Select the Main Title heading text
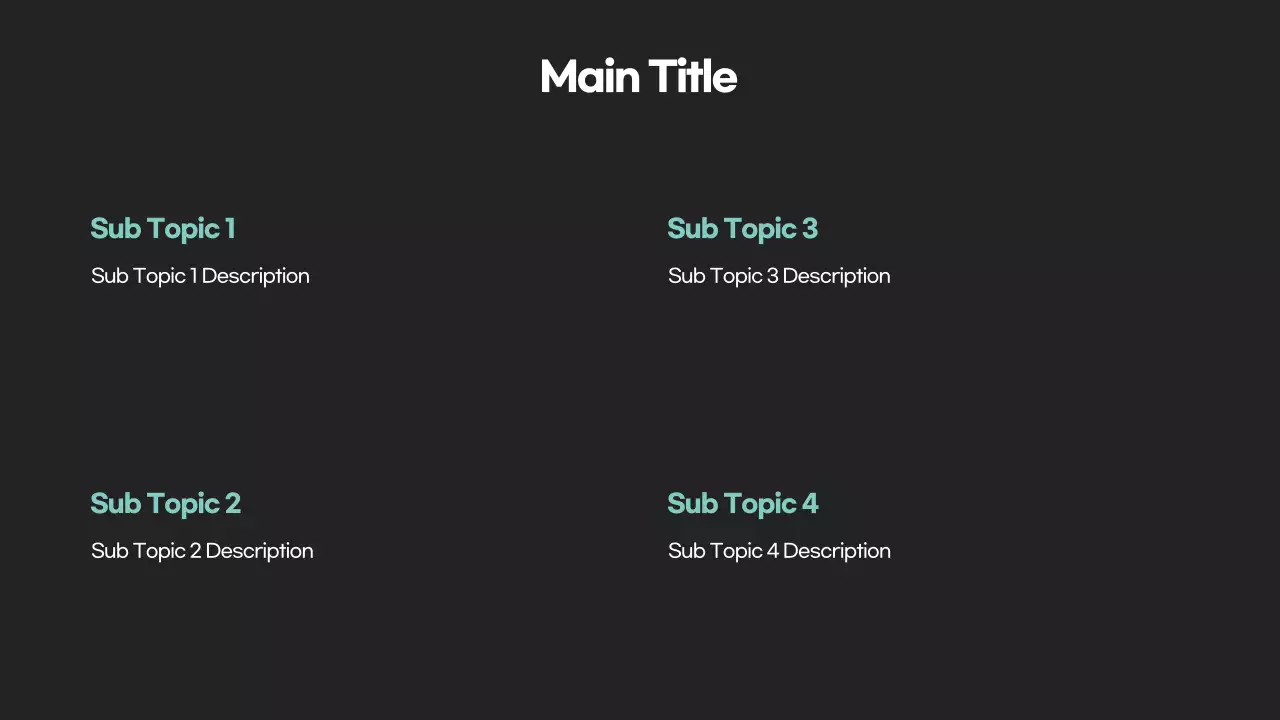 (x=638, y=77)
